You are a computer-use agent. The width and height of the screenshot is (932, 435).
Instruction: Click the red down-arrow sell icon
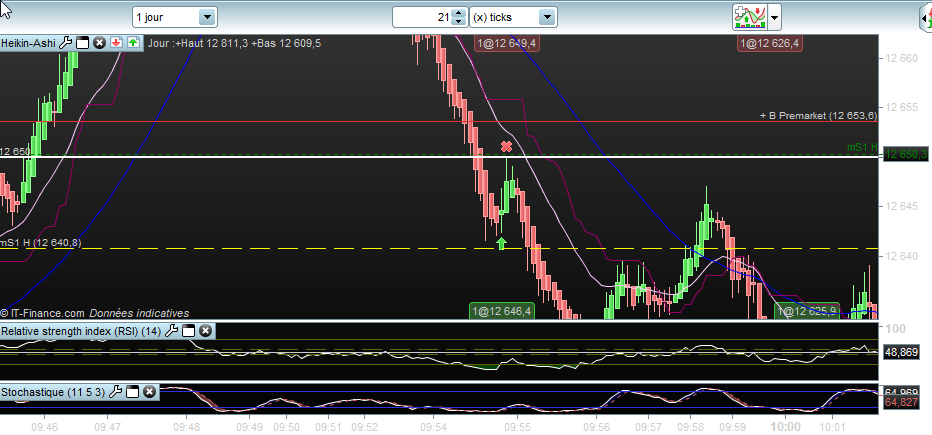tap(116, 43)
